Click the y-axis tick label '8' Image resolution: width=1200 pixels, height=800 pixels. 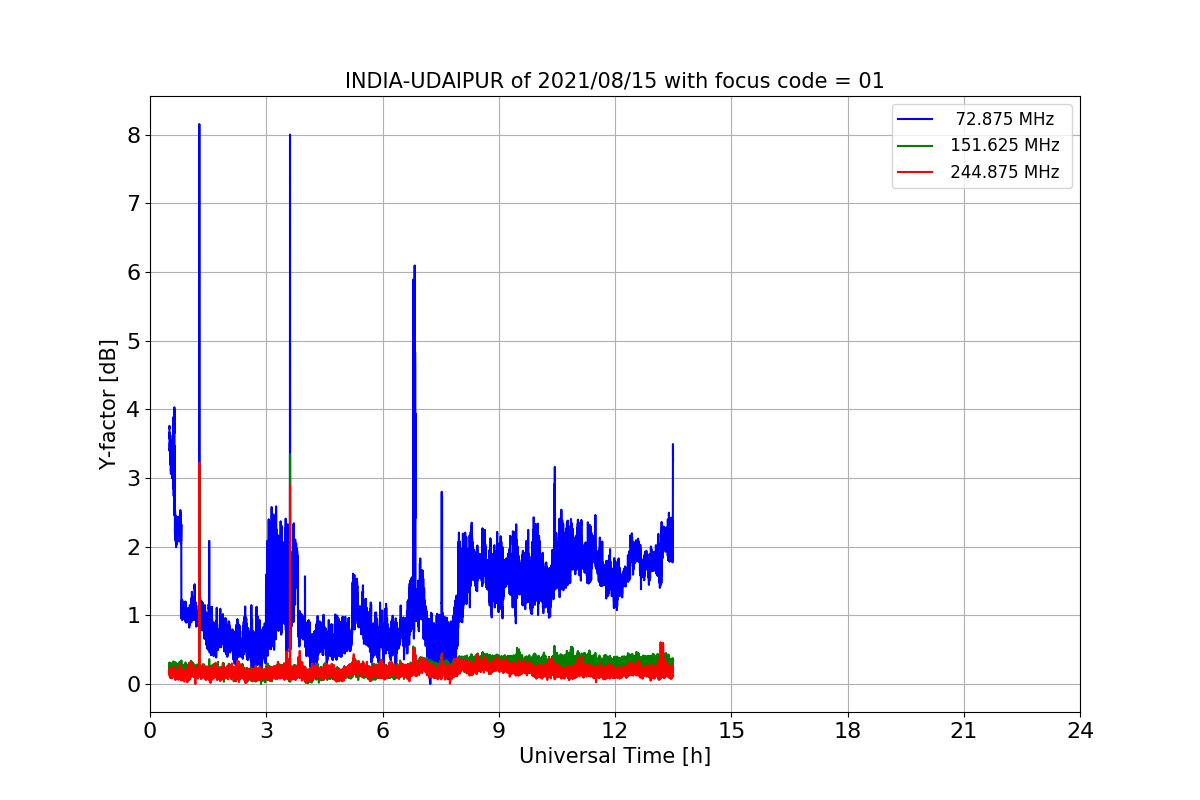point(134,135)
